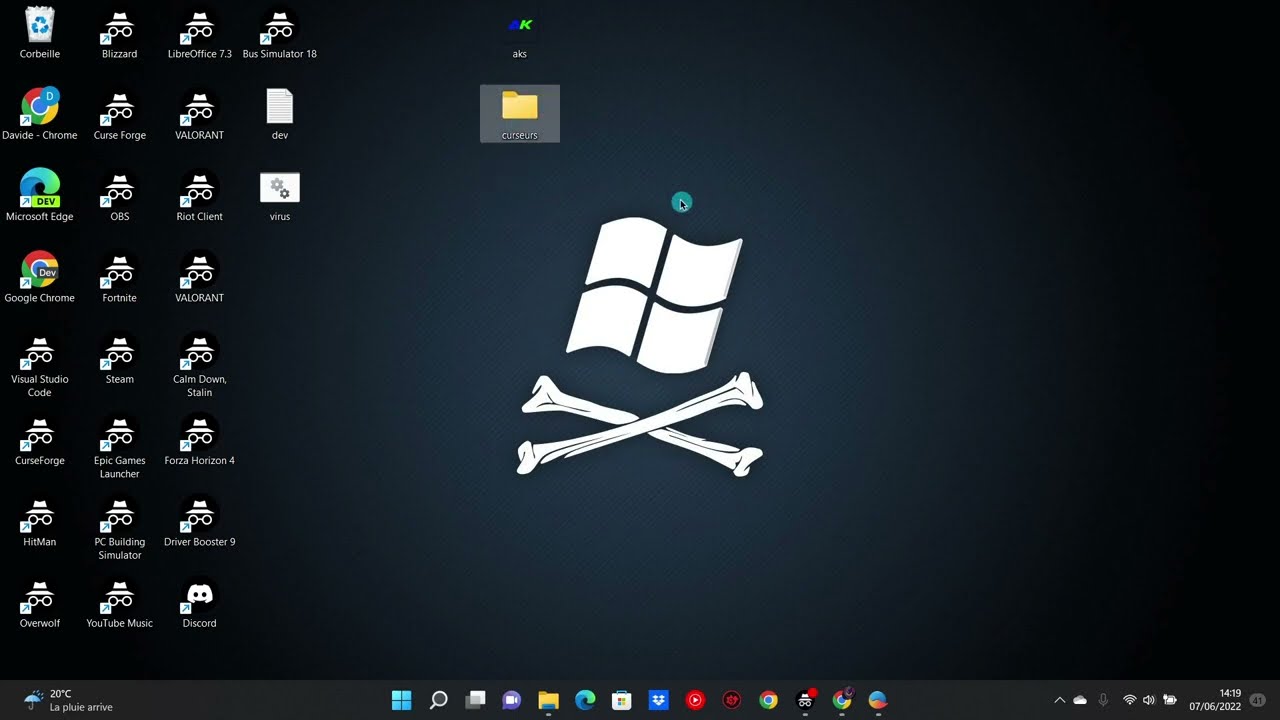This screenshot has height=720, width=1280.
Task: Select the Davide - Chrome desktop shortcut
Action: pyautogui.click(x=40, y=114)
